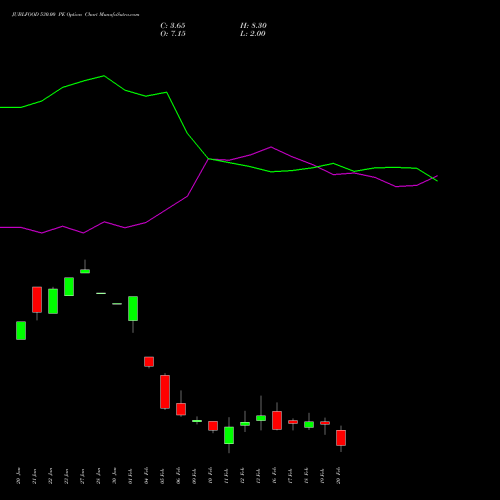Click the '01 Feb' date axis label

coord(131,476)
